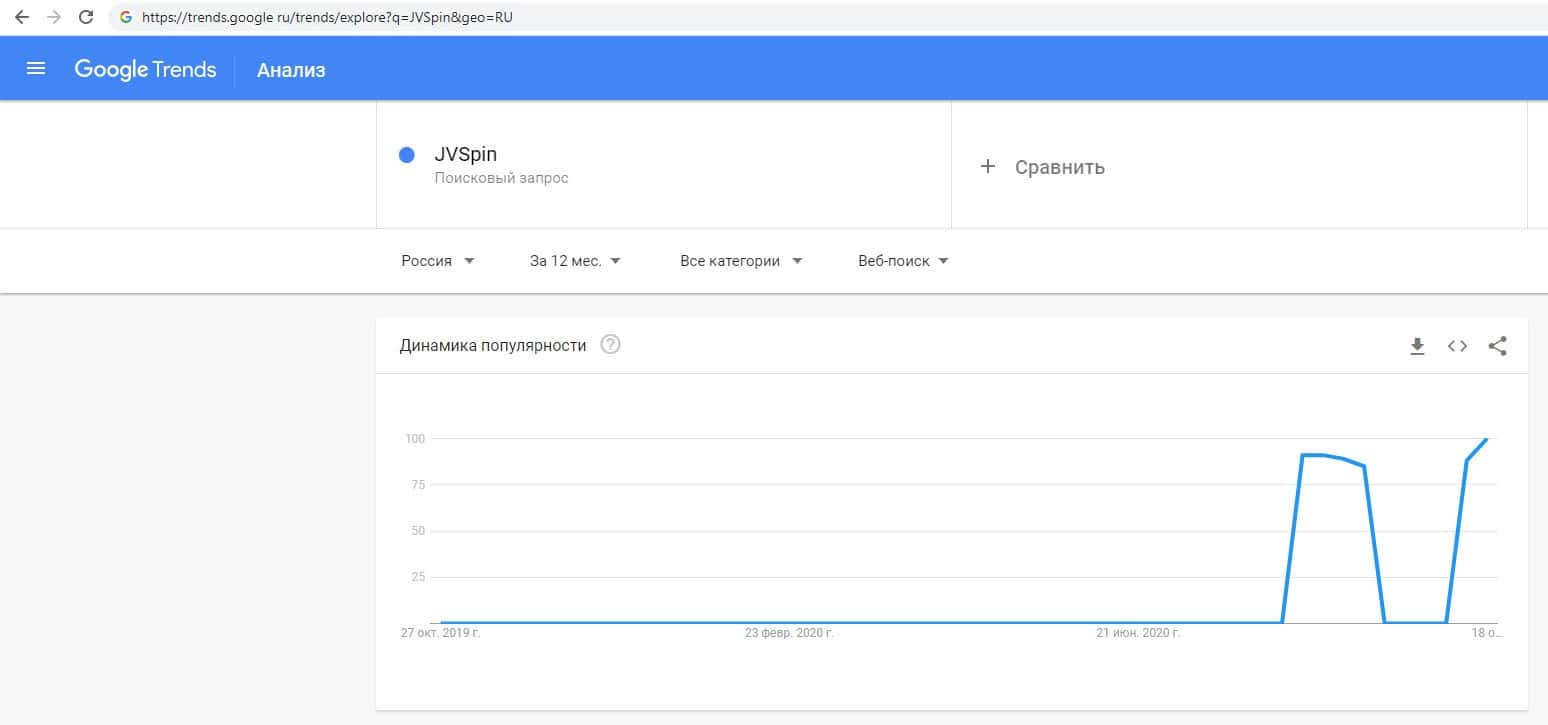Click the plus sign beside Сравнить

coord(988,166)
